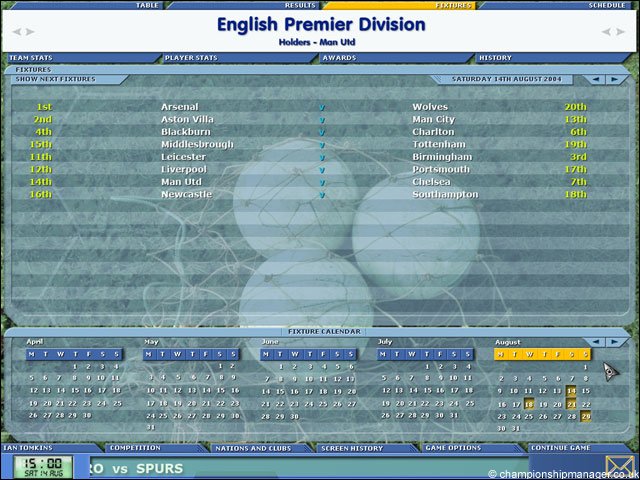Select the Arsenal v Wolves fixture

(320, 106)
